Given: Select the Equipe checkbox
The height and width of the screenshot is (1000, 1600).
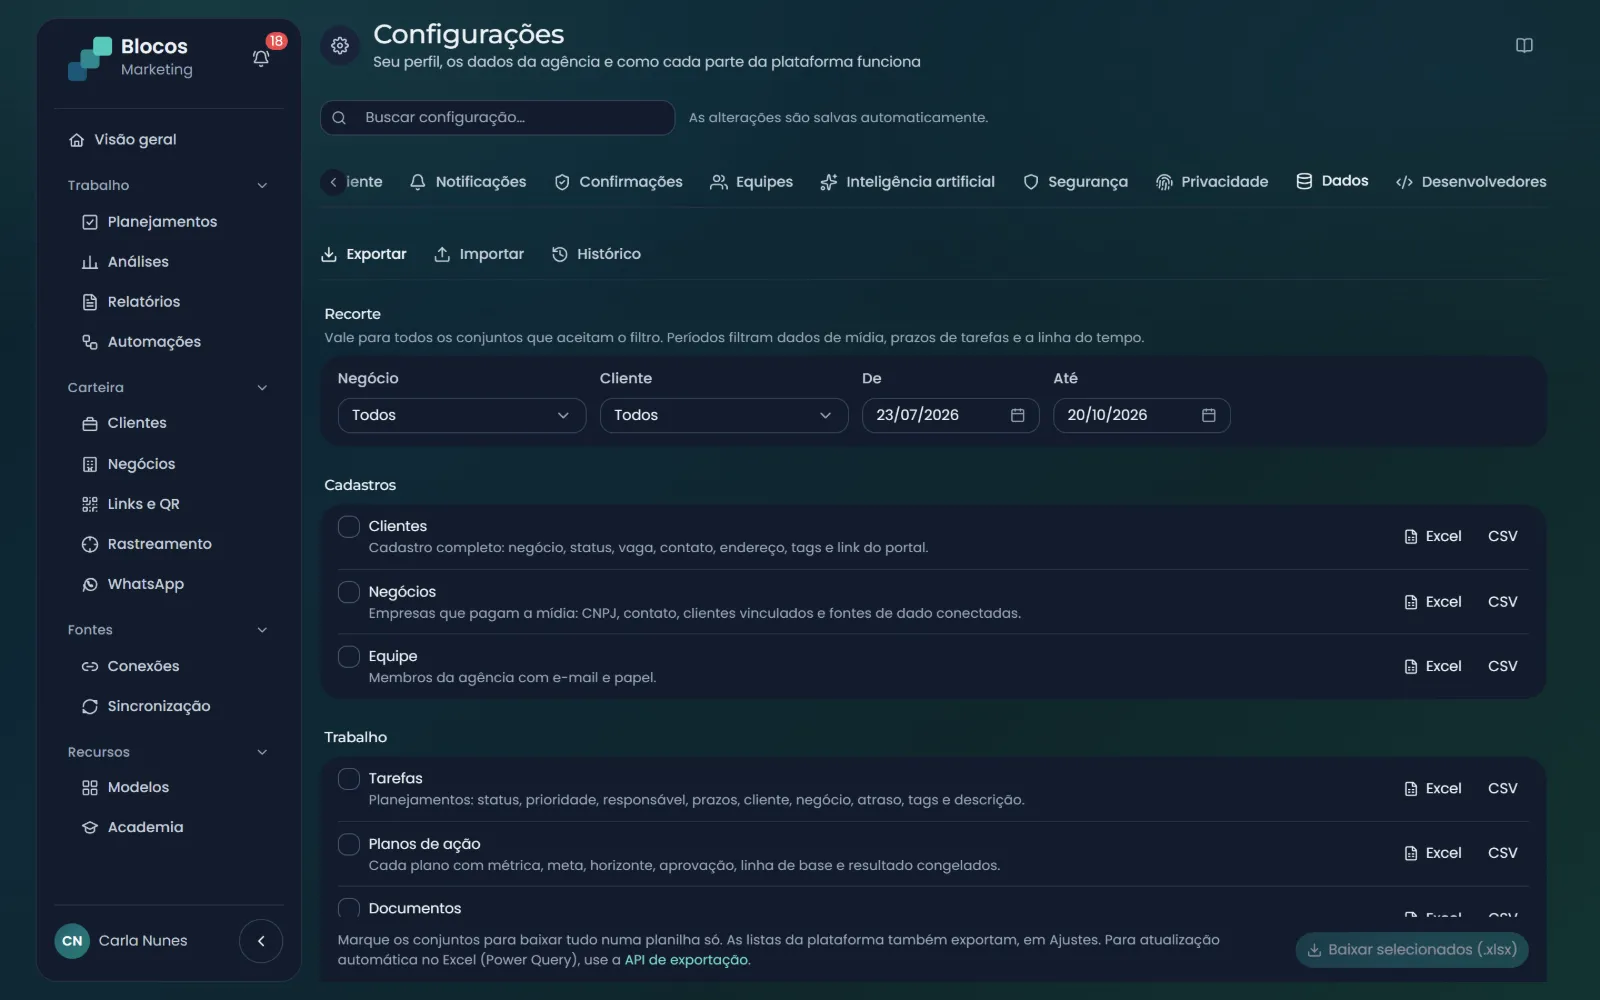Looking at the screenshot, I should (x=348, y=656).
